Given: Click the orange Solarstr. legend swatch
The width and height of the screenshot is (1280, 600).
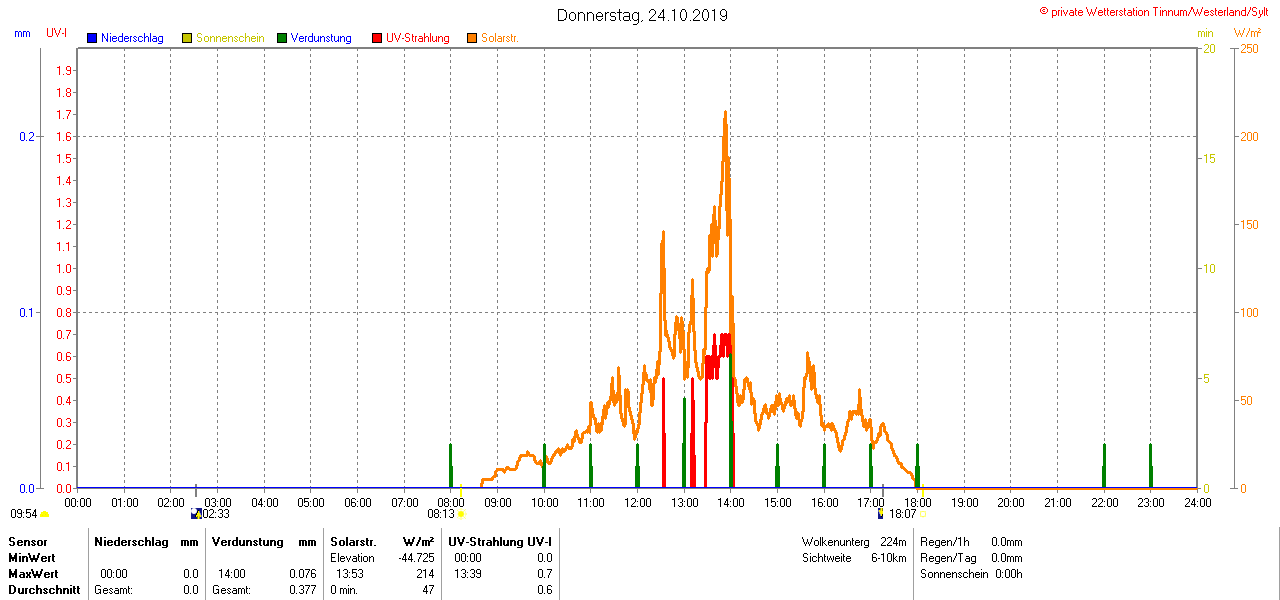Looking at the screenshot, I should pyautogui.click(x=472, y=38).
